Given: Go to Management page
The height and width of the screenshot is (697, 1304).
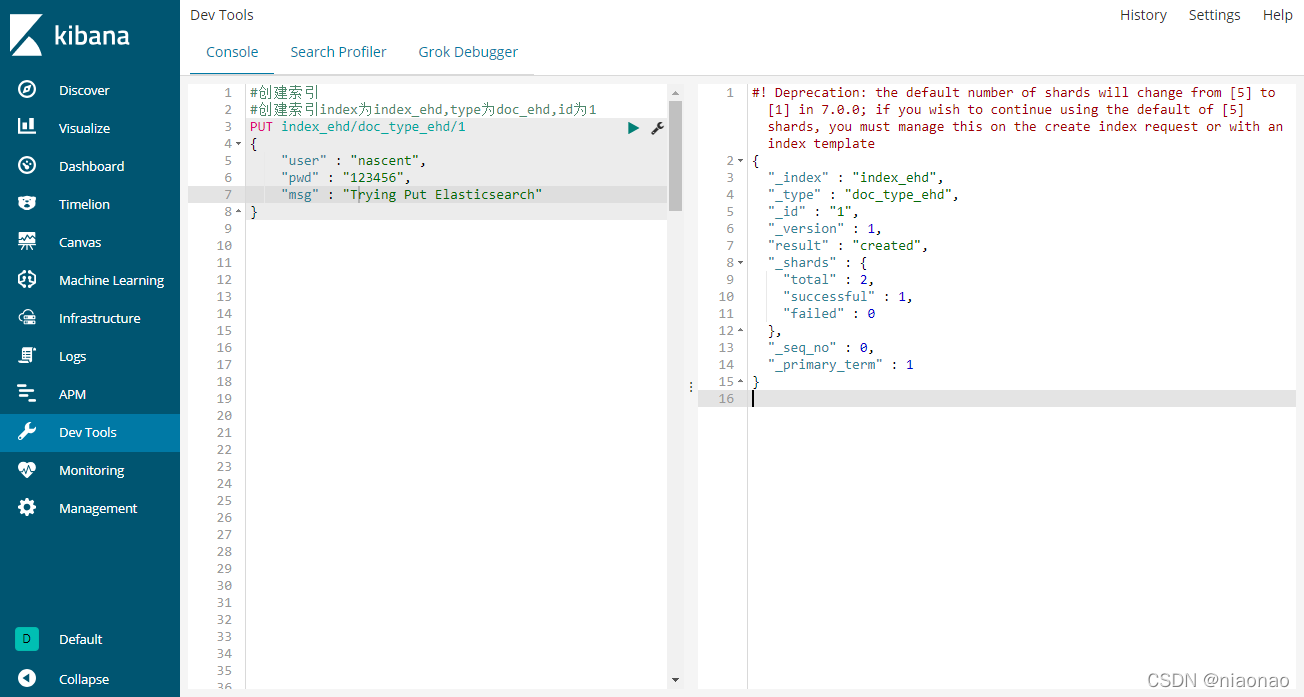Looking at the screenshot, I should click(98, 508).
